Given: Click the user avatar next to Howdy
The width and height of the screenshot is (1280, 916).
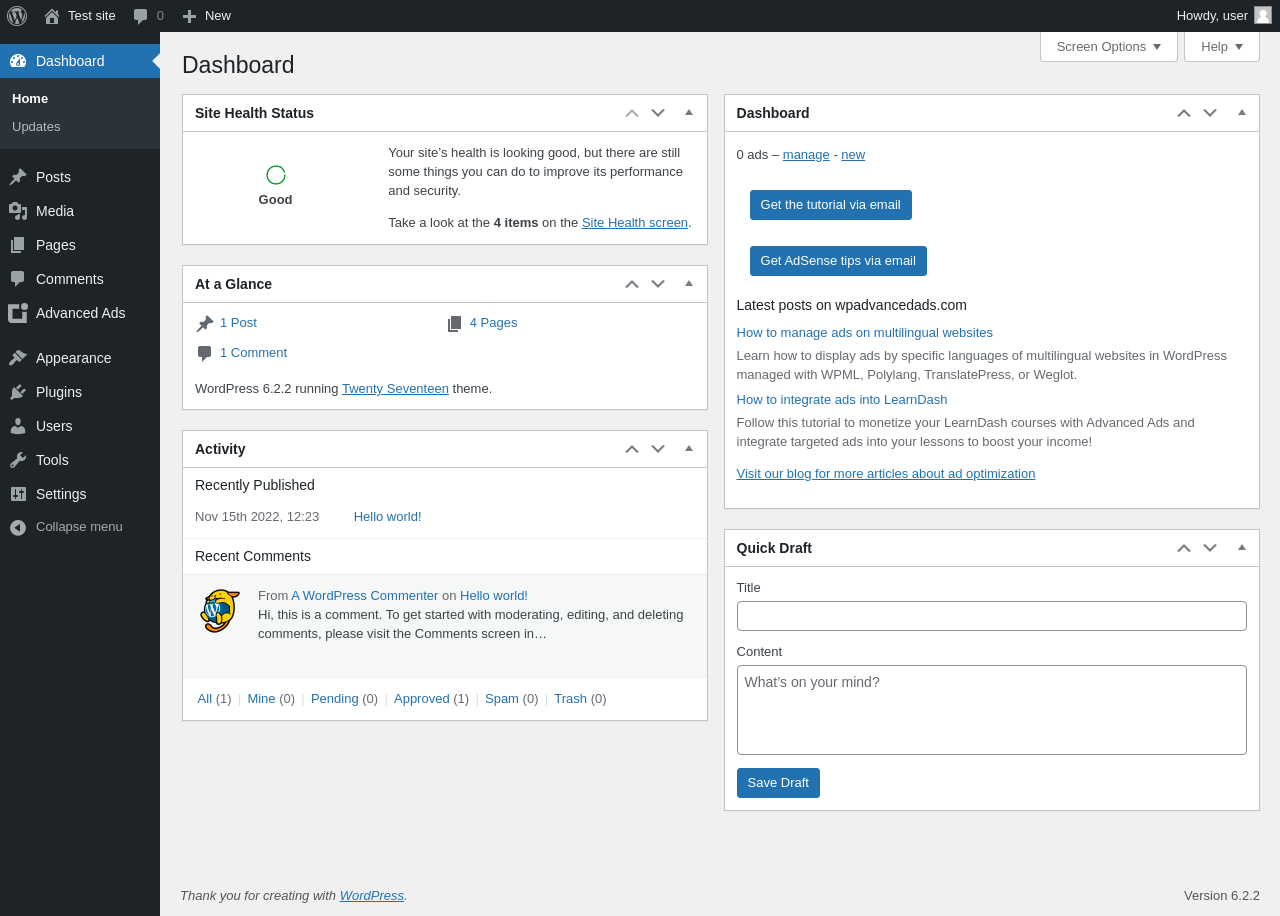Looking at the screenshot, I should click(1263, 15).
